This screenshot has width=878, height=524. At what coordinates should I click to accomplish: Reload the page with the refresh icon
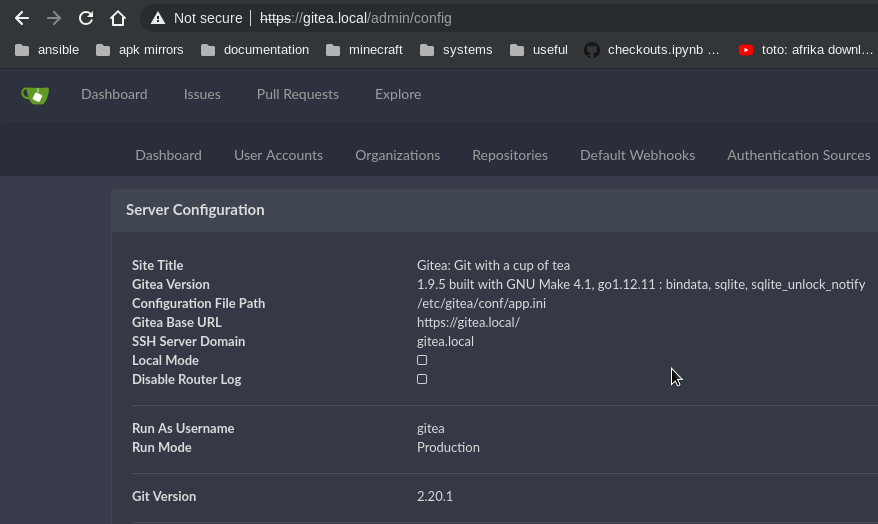point(86,18)
